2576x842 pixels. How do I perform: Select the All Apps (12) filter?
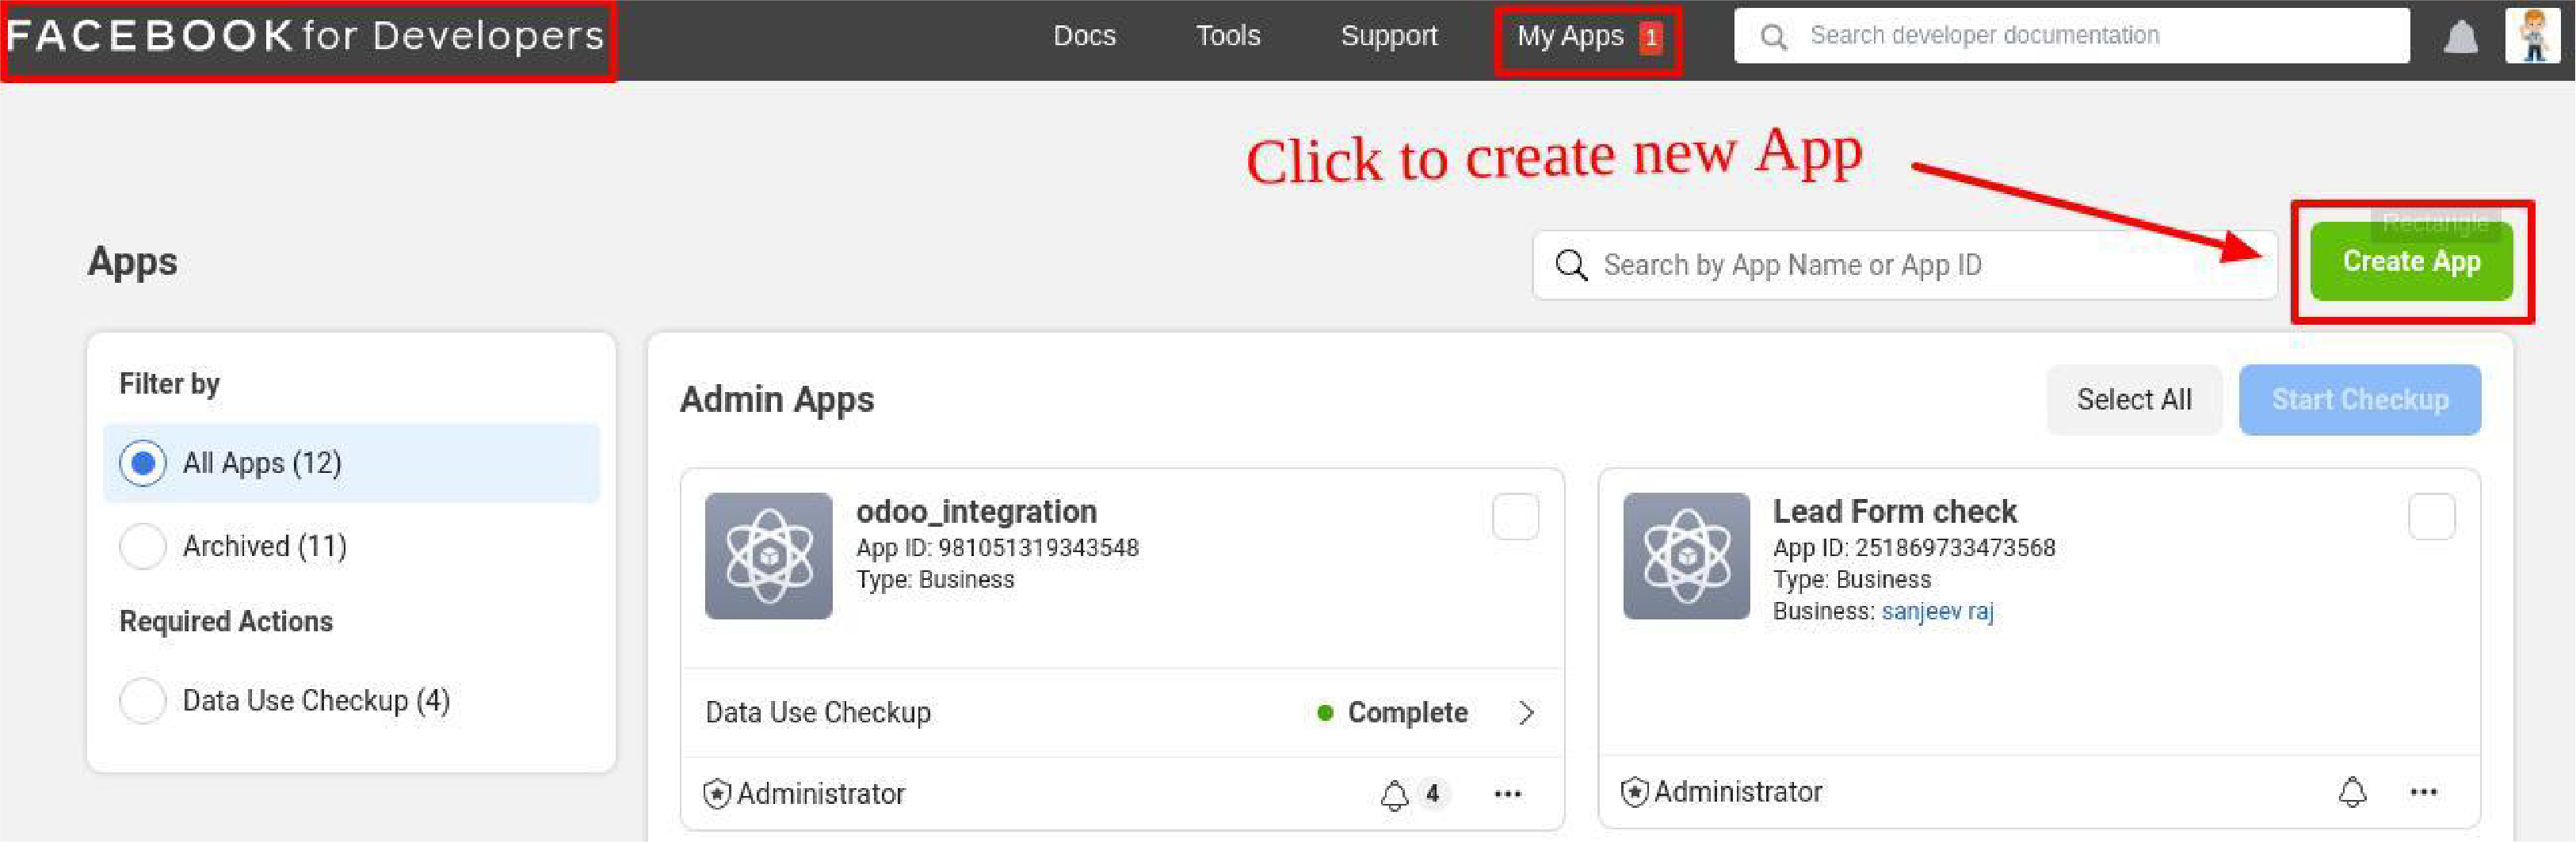pos(351,463)
